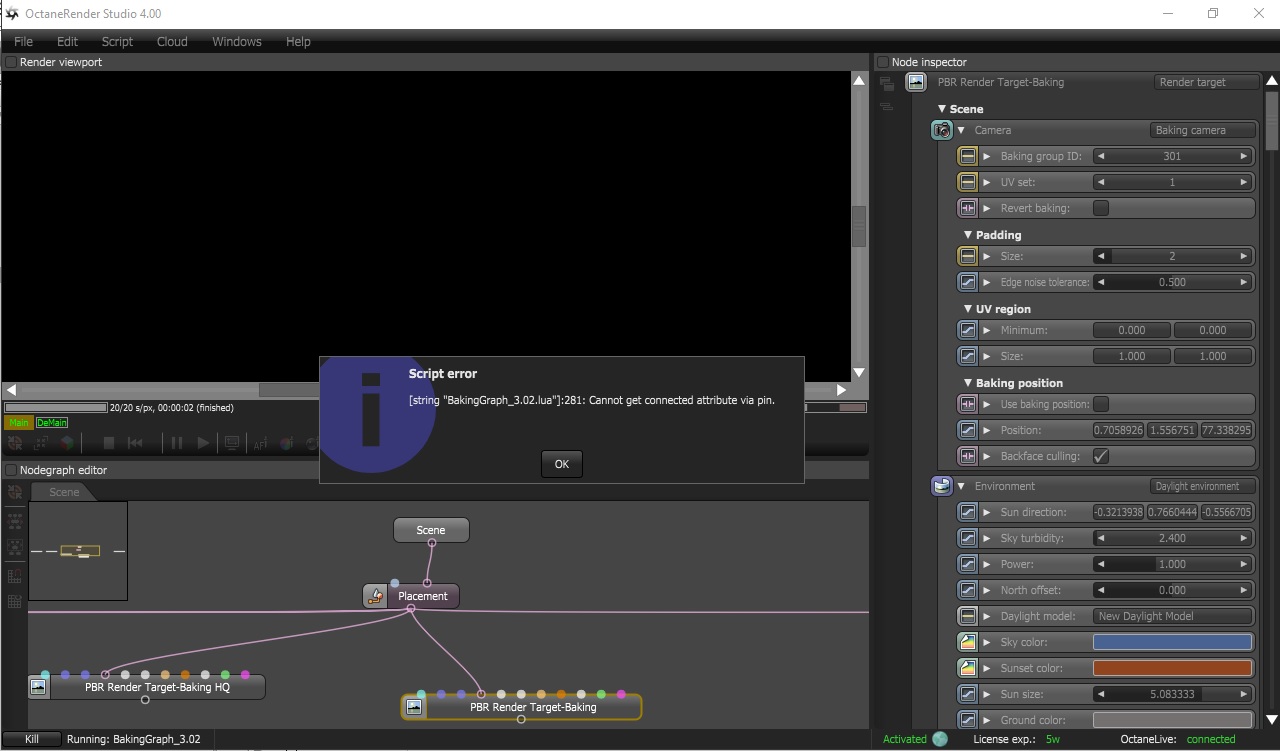
Task: Decrease the UV set value arrow
Action: tap(1101, 182)
